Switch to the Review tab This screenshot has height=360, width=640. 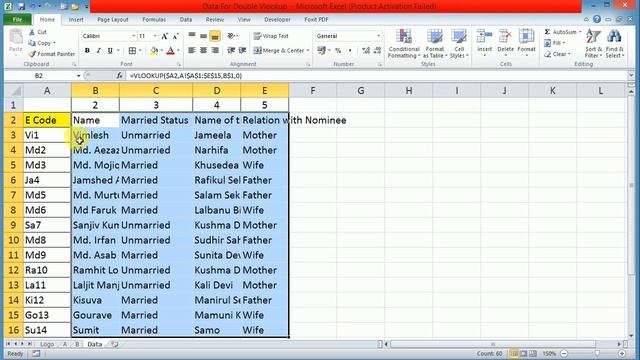tap(215, 20)
